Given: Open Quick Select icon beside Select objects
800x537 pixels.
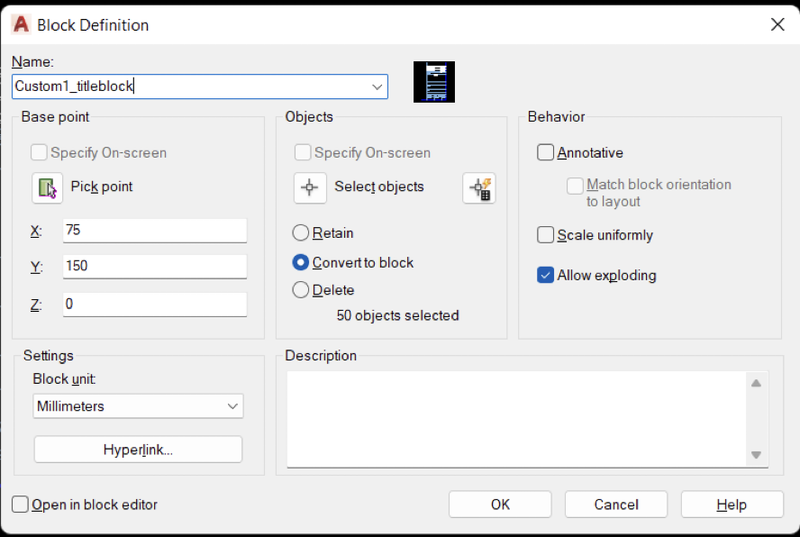Looking at the screenshot, I should [479, 188].
